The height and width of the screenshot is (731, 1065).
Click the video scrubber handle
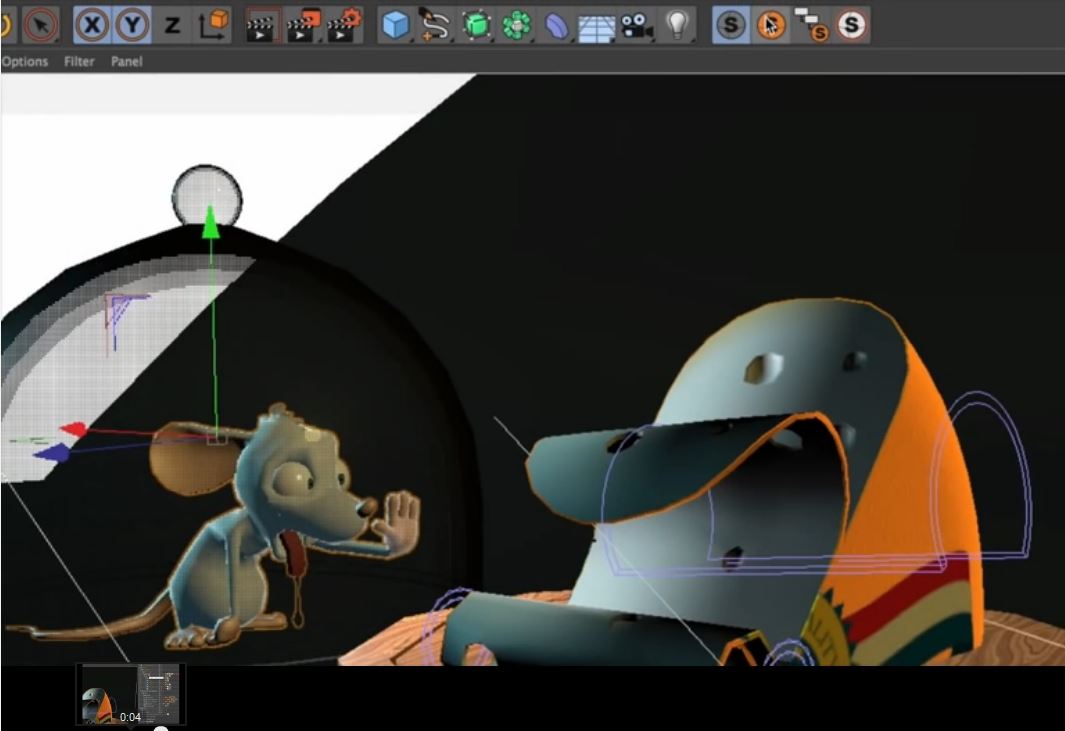(x=161, y=728)
